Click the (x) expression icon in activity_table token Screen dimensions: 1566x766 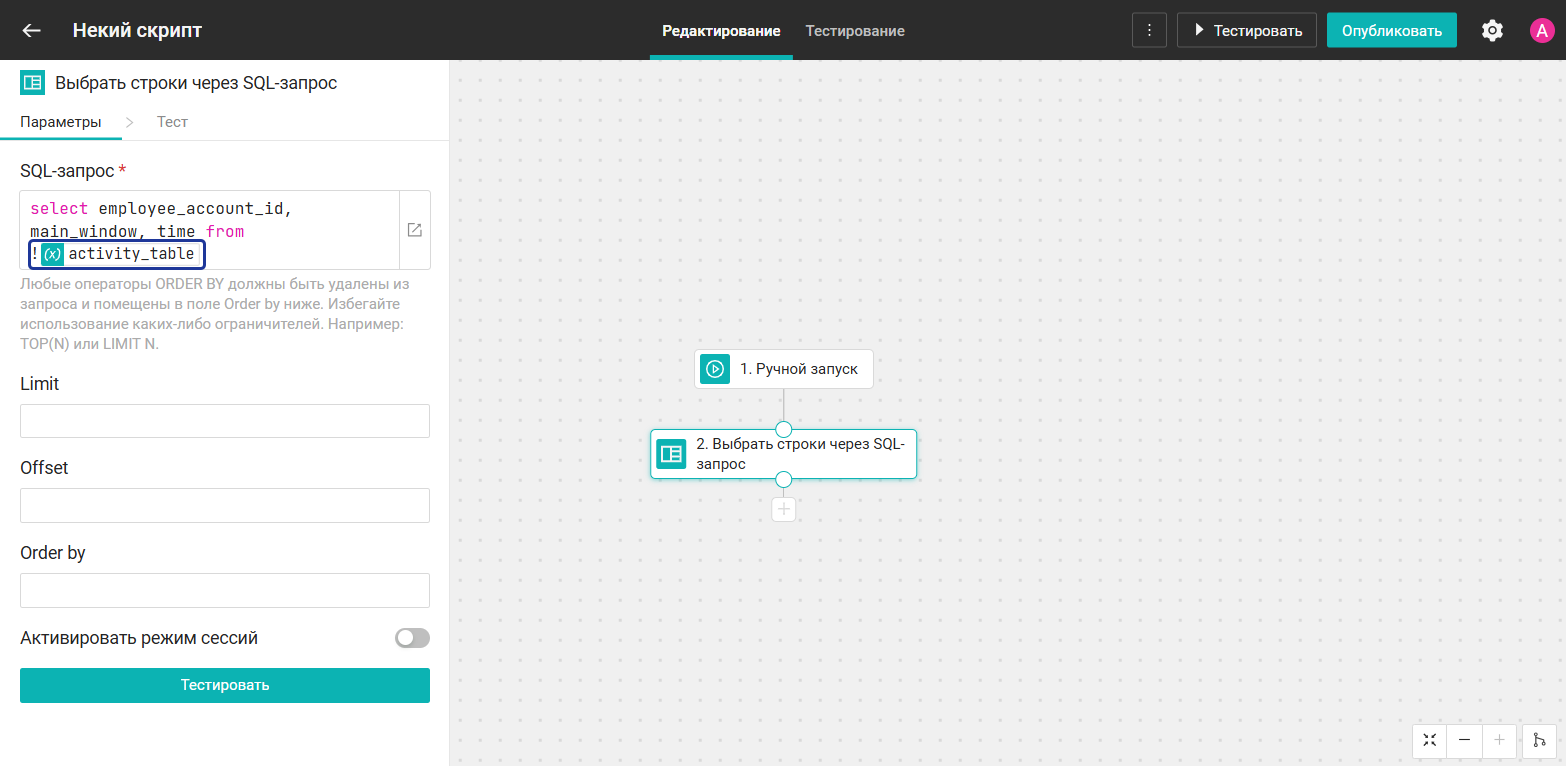pyautogui.click(x=51, y=254)
